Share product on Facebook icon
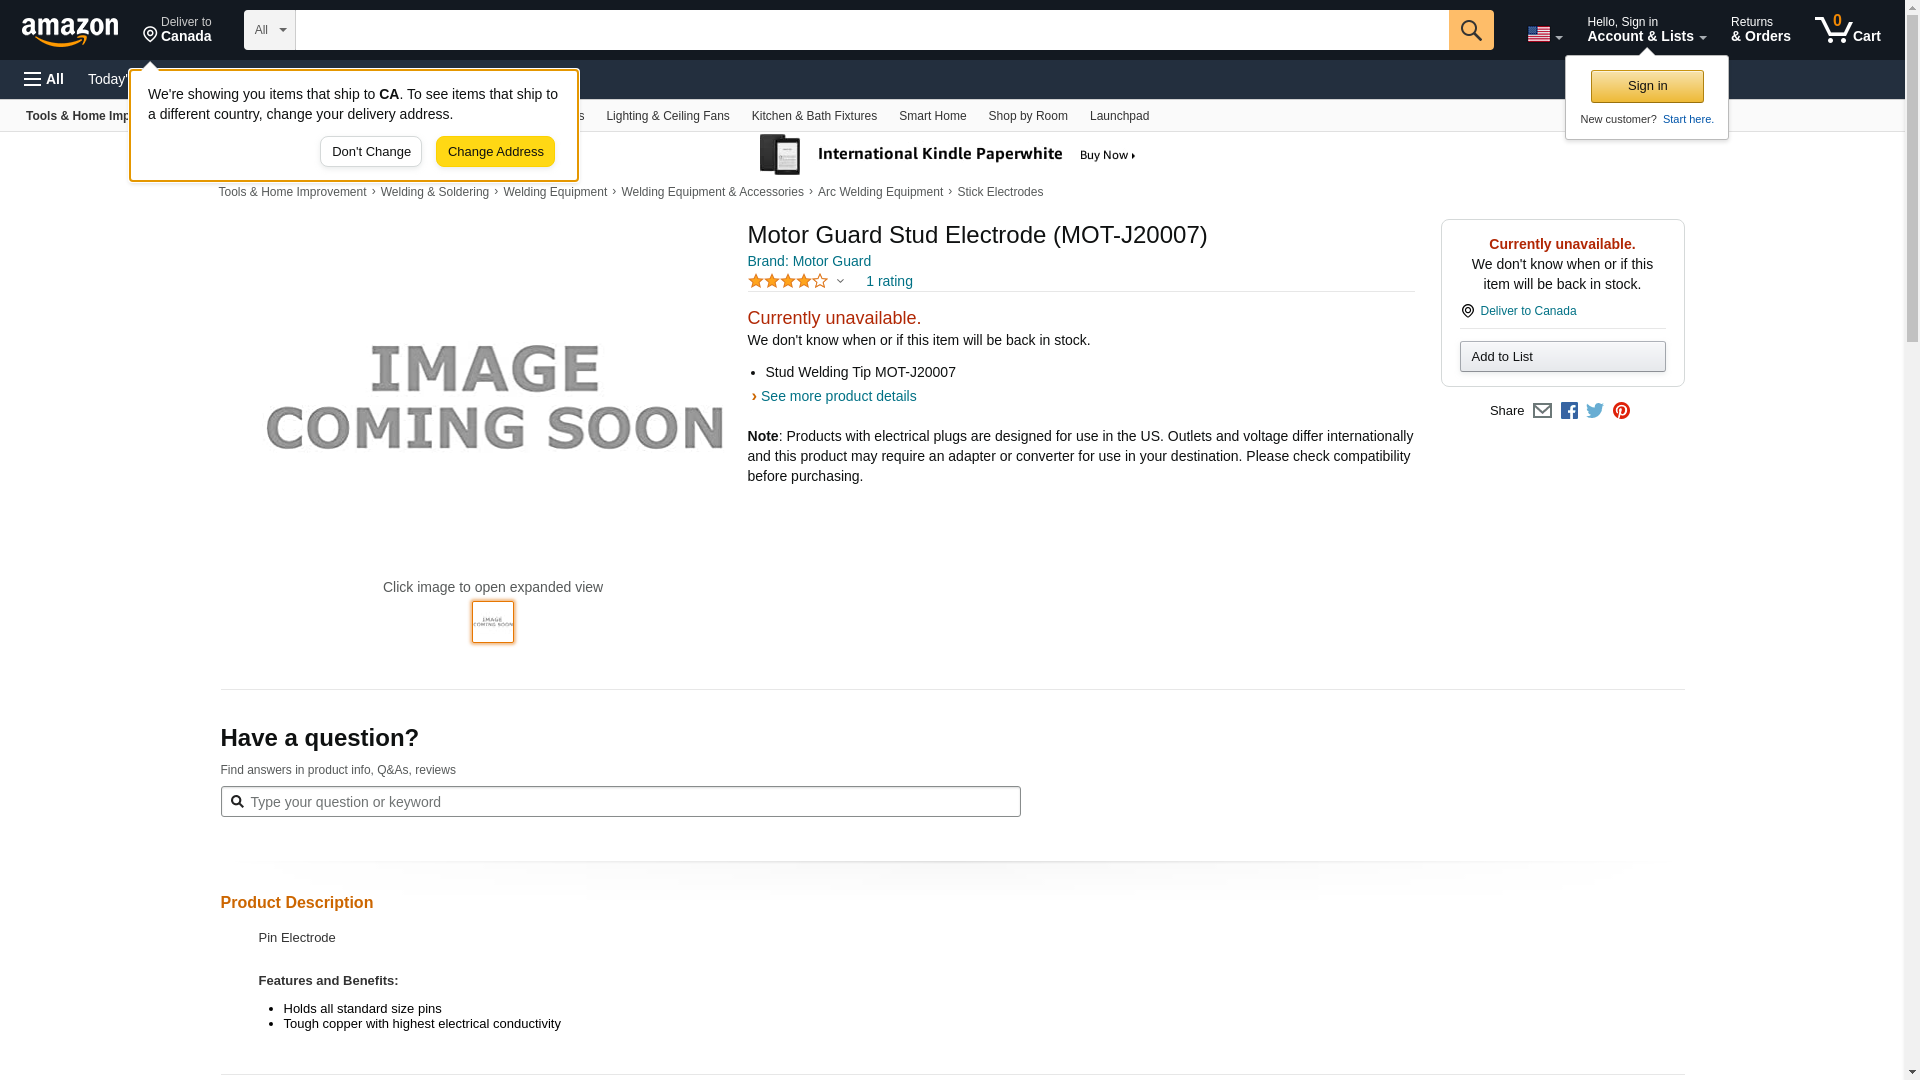1920x1080 pixels. coord(1569,411)
